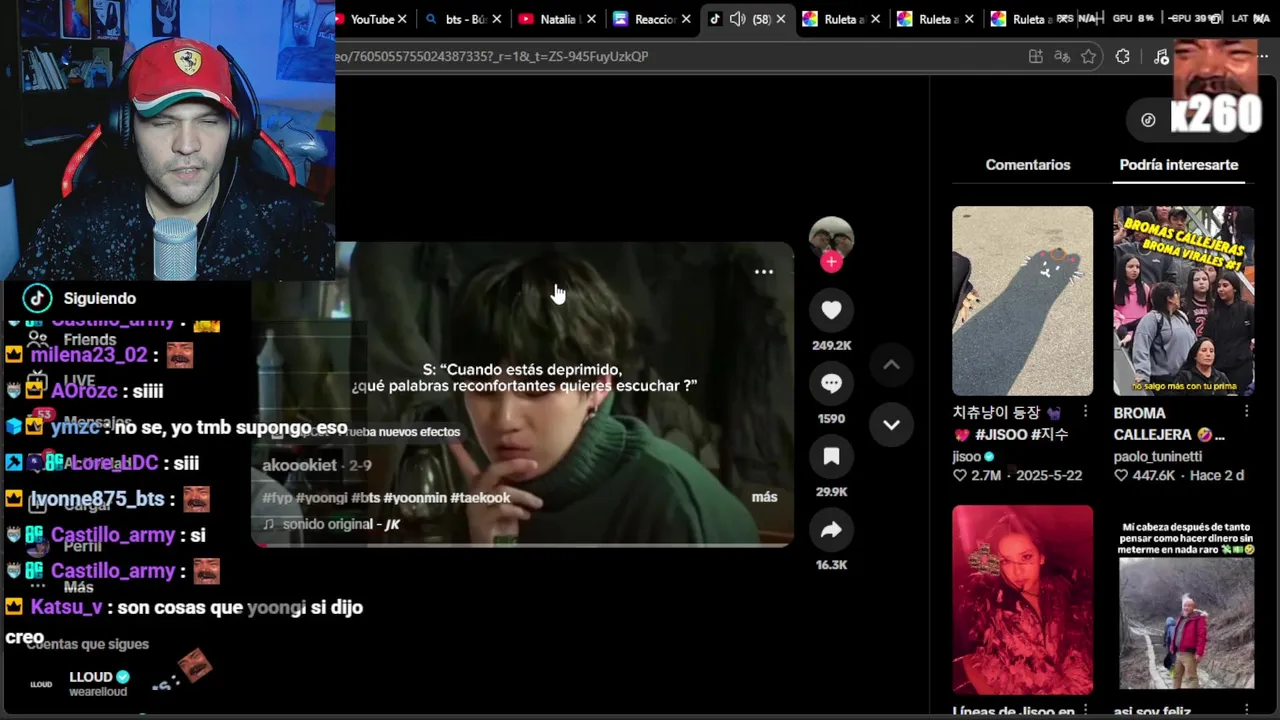
Task: Open the Friends sidebar item
Action: (x=90, y=340)
